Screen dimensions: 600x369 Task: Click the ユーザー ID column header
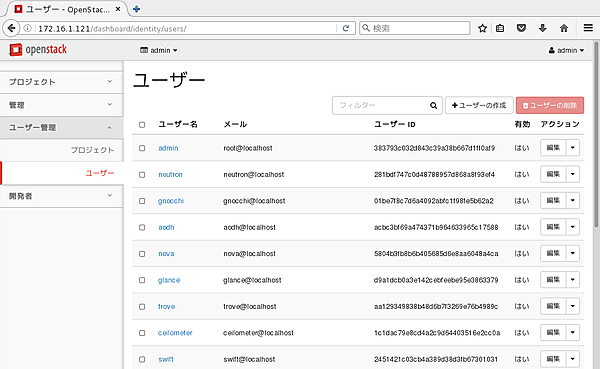395,124
